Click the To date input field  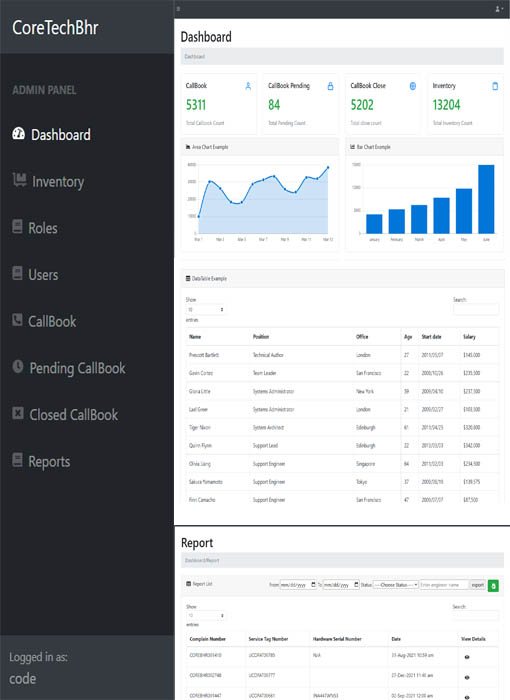point(341,584)
